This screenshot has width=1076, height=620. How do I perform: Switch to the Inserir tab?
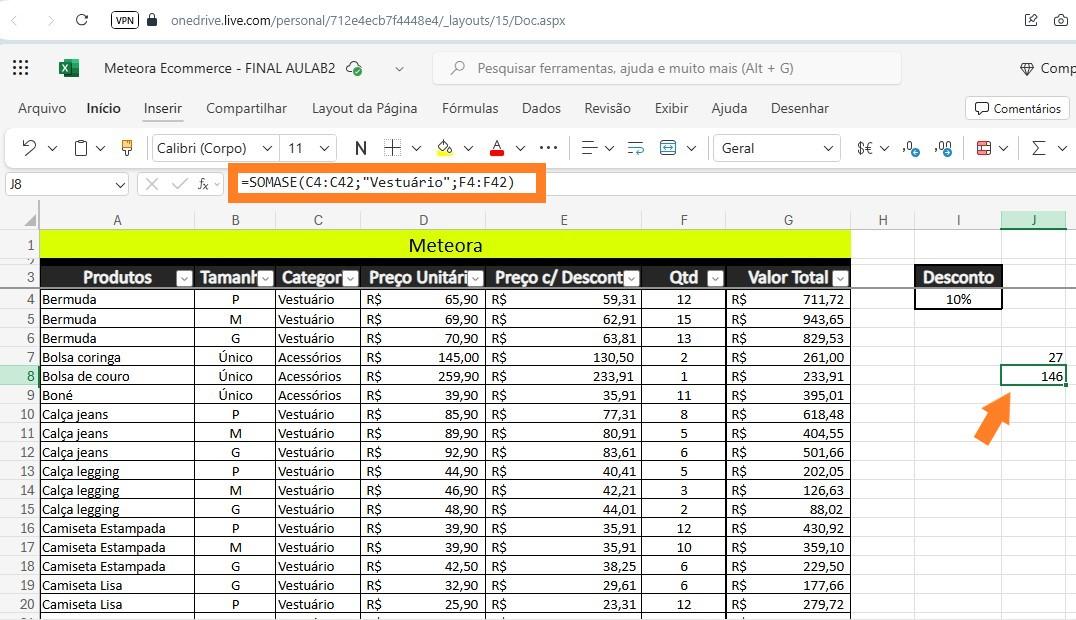(x=163, y=108)
